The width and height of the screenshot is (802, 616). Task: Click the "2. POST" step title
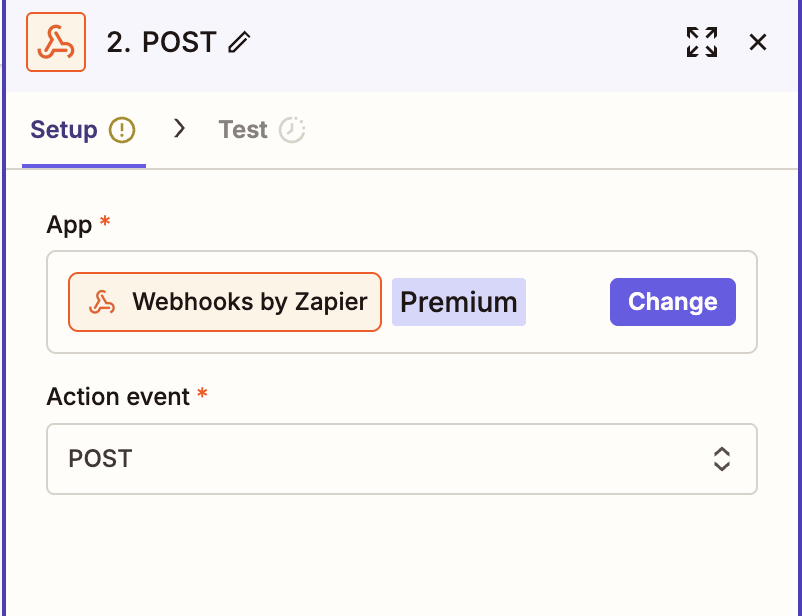coord(161,42)
